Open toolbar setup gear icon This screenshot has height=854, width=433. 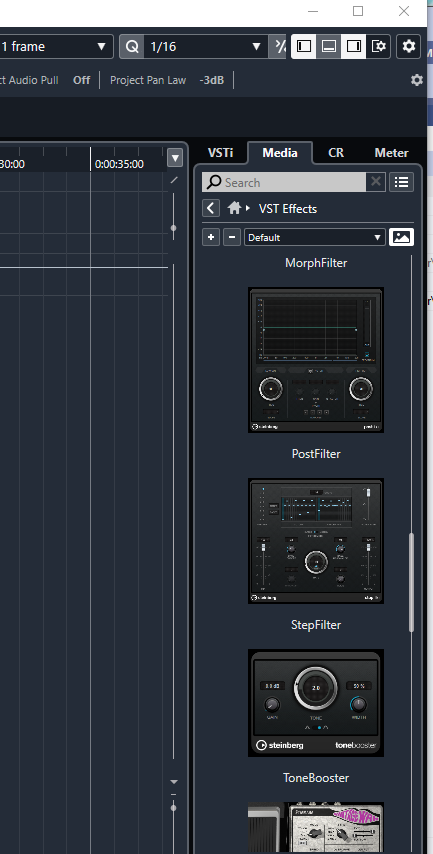pyautogui.click(x=408, y=46)
